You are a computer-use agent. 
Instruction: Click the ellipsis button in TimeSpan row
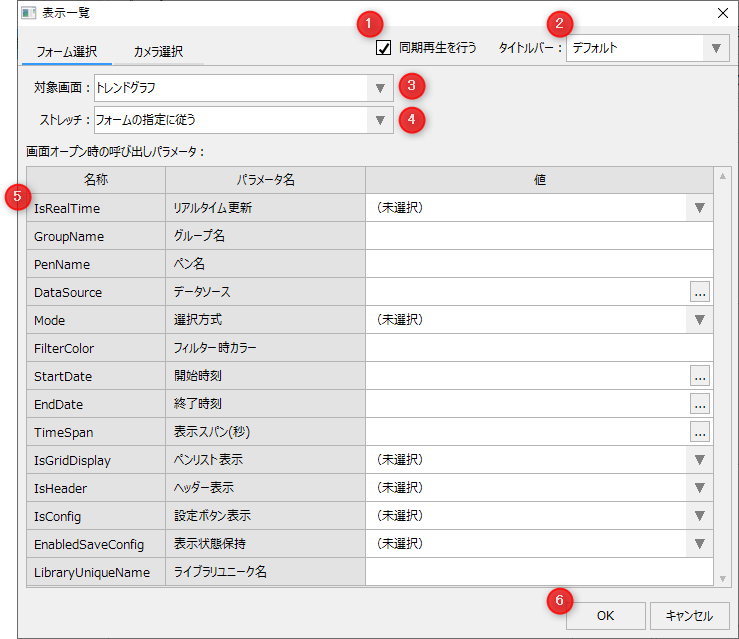click(x=700, y=432)
